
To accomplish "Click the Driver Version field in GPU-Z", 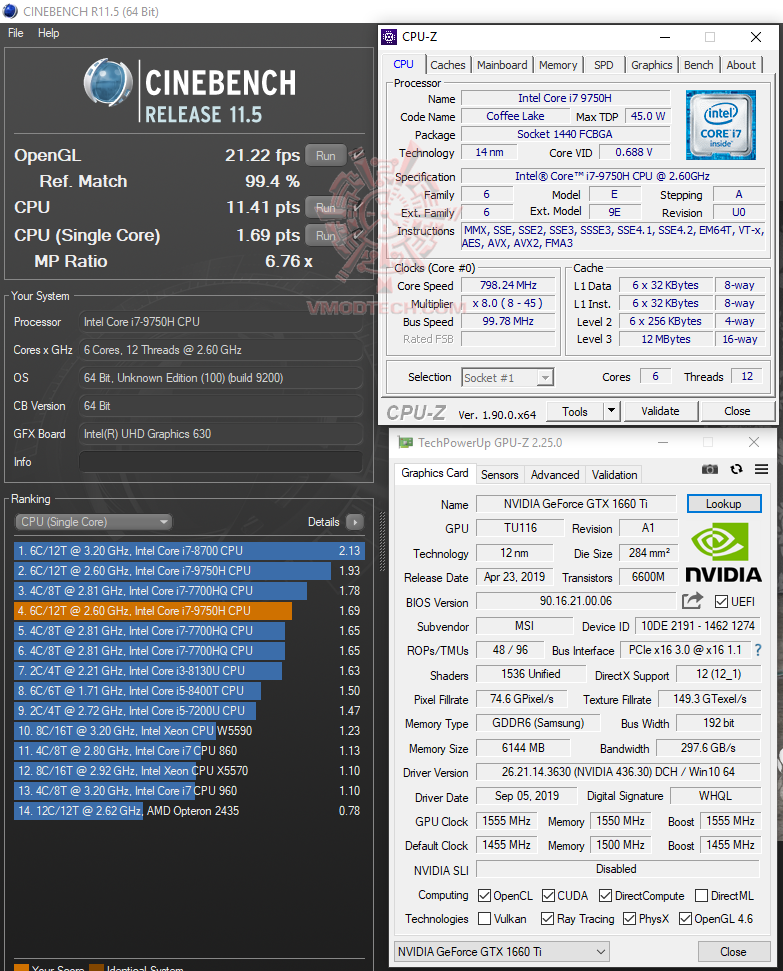I will 618,772.
